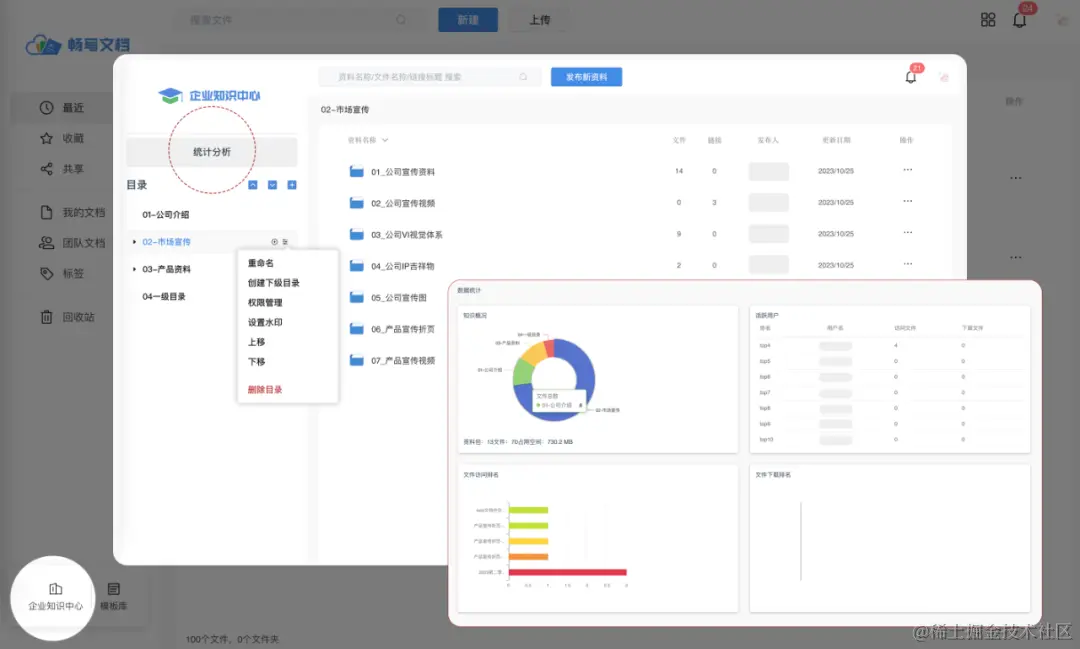Open 共享 shared files in the sidebar
The image size is (1080, 649).
click(62, 169)
